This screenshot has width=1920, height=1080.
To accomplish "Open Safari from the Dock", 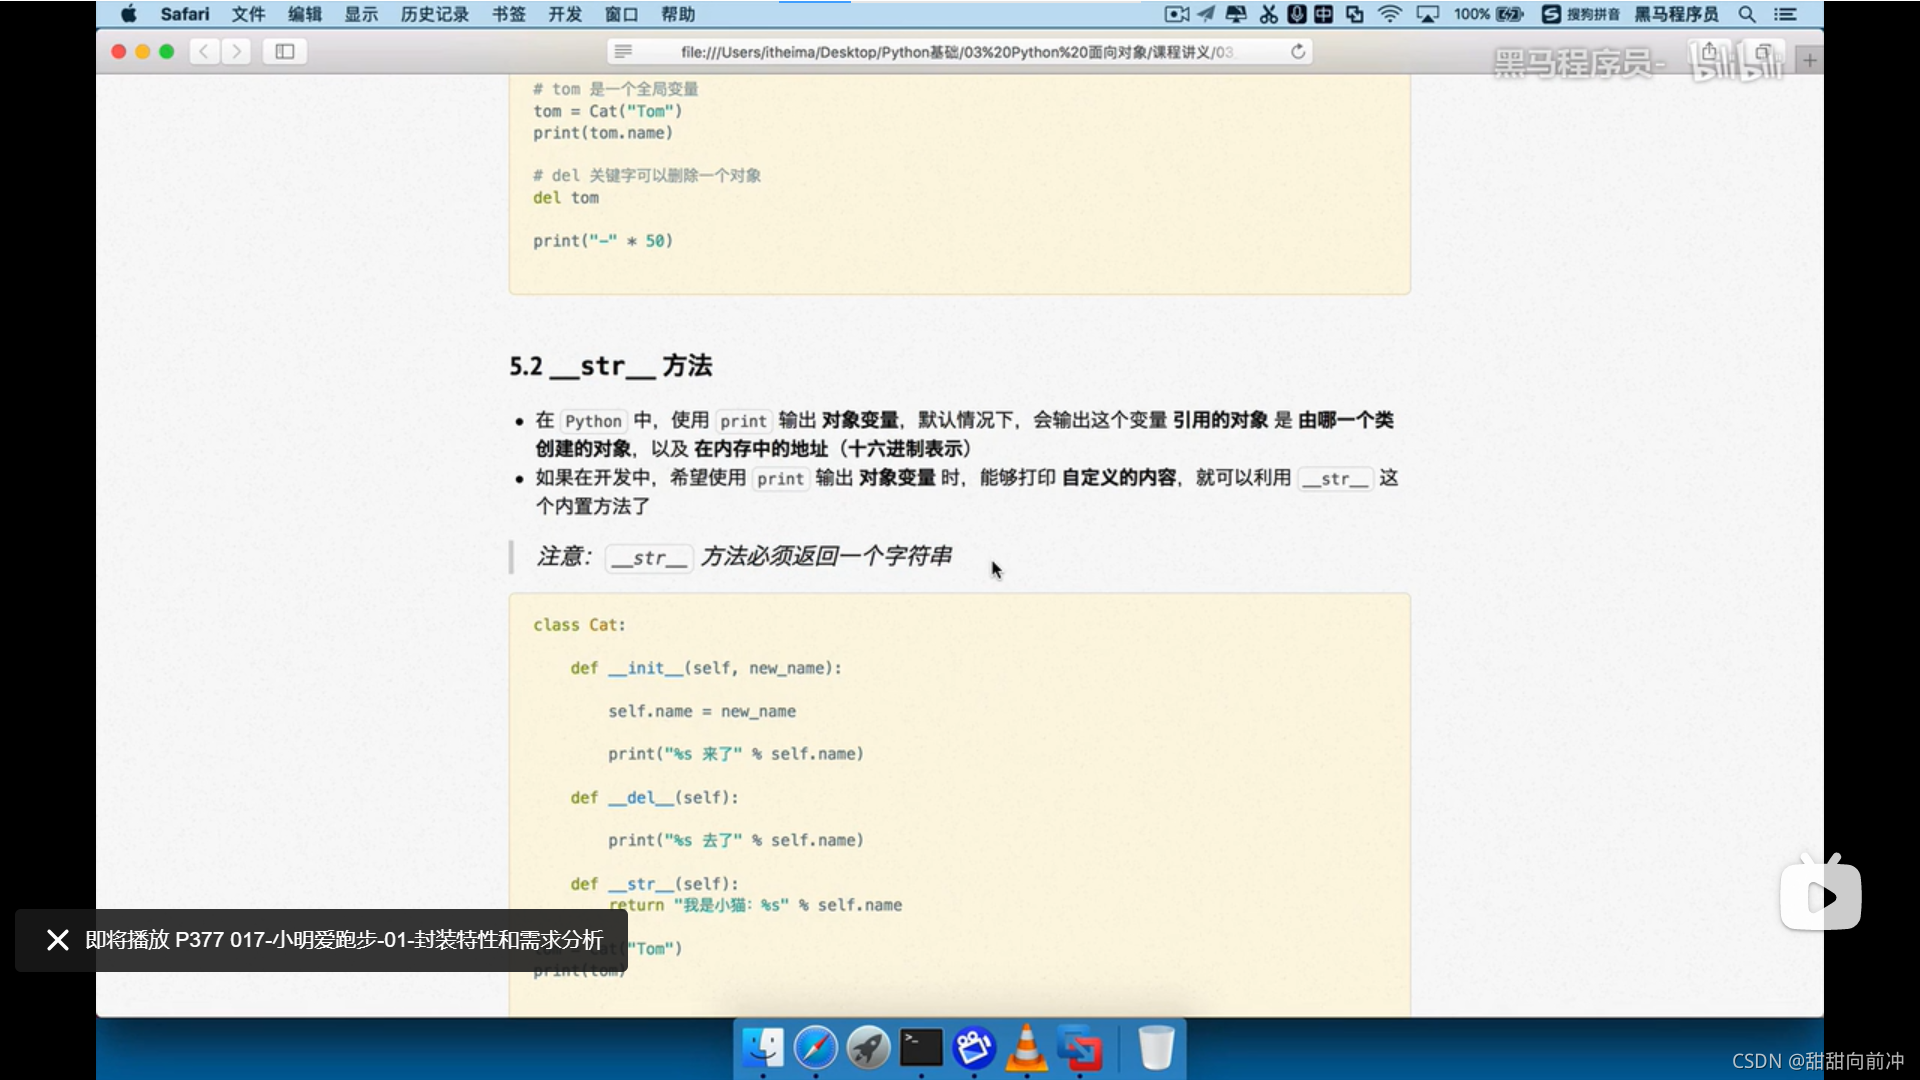I will click(816, 1048).
